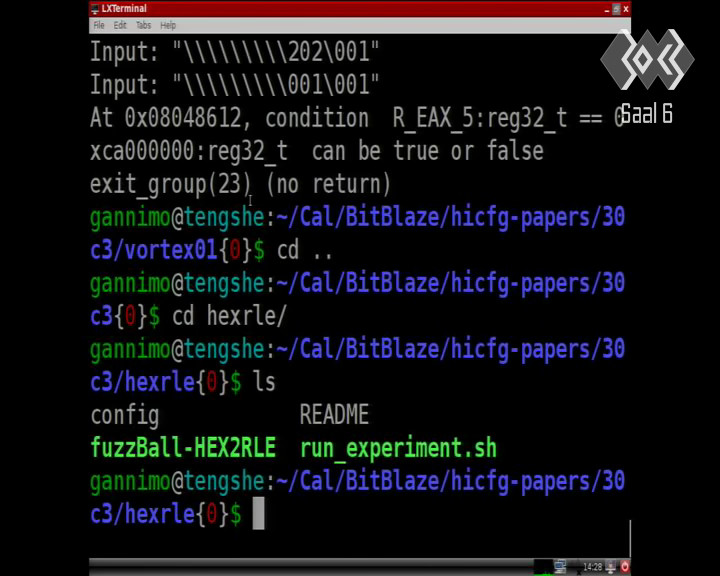Click the run_experiment.sh file name
Image resolution: width=720 pixels, height=576 pixels.
point(398,448)
